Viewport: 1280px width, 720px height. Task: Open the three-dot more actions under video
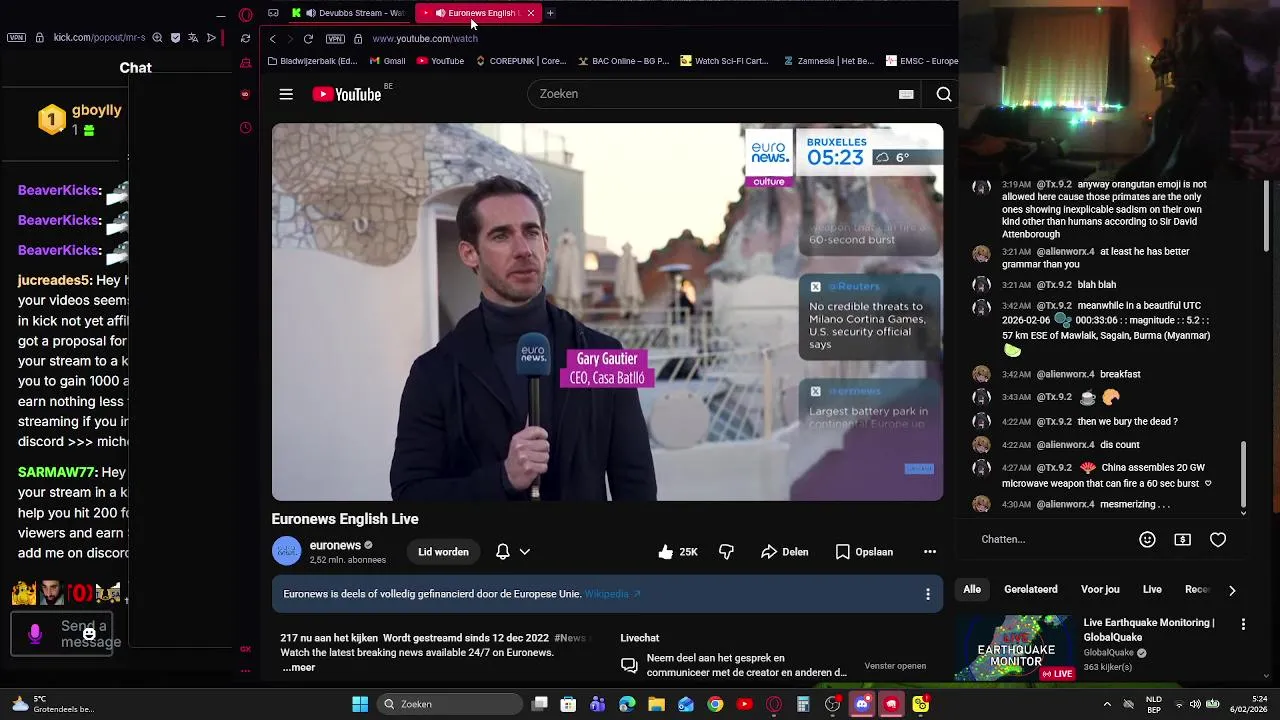tap(930, 552)
